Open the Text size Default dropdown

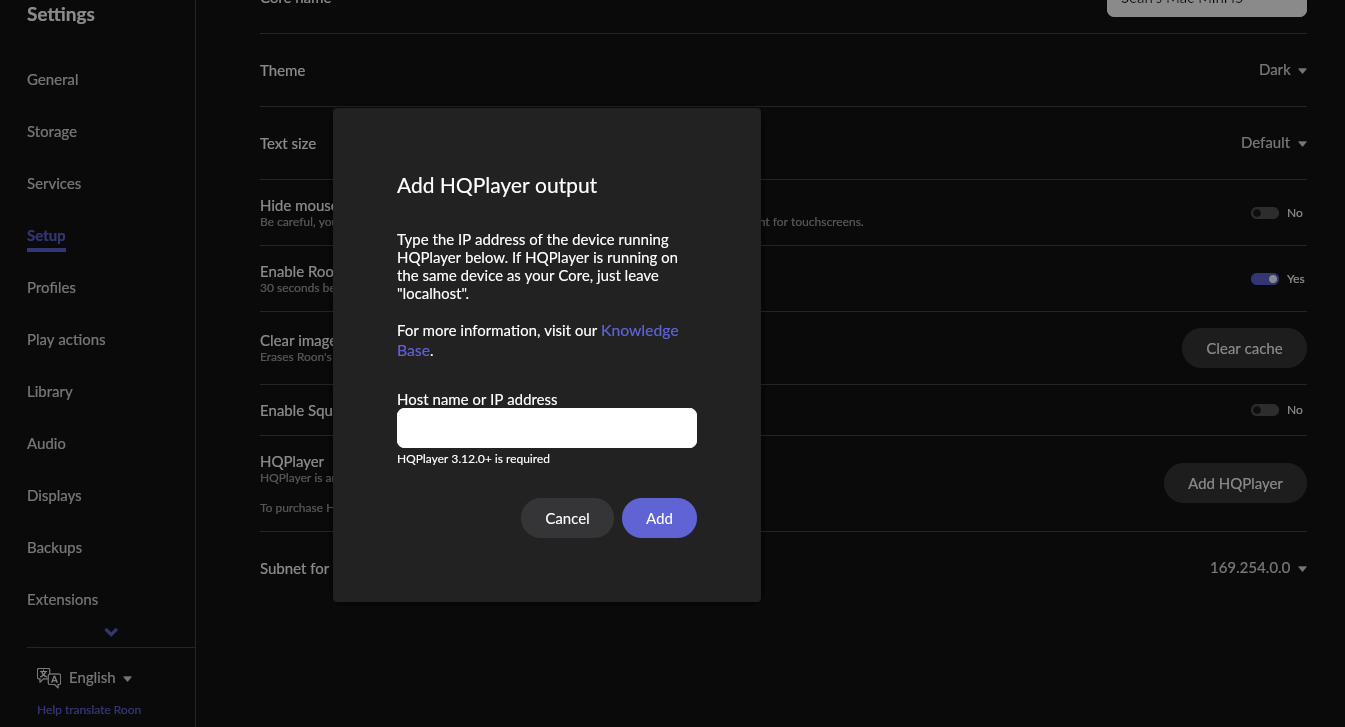[x=1274, y=143]
